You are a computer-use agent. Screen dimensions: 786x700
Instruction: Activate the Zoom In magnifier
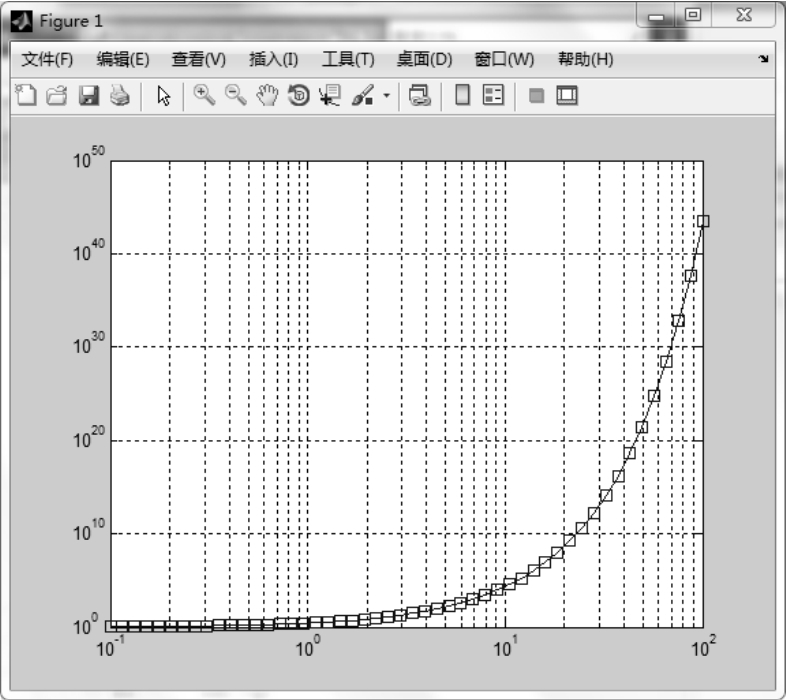click(x=204, y=95)
